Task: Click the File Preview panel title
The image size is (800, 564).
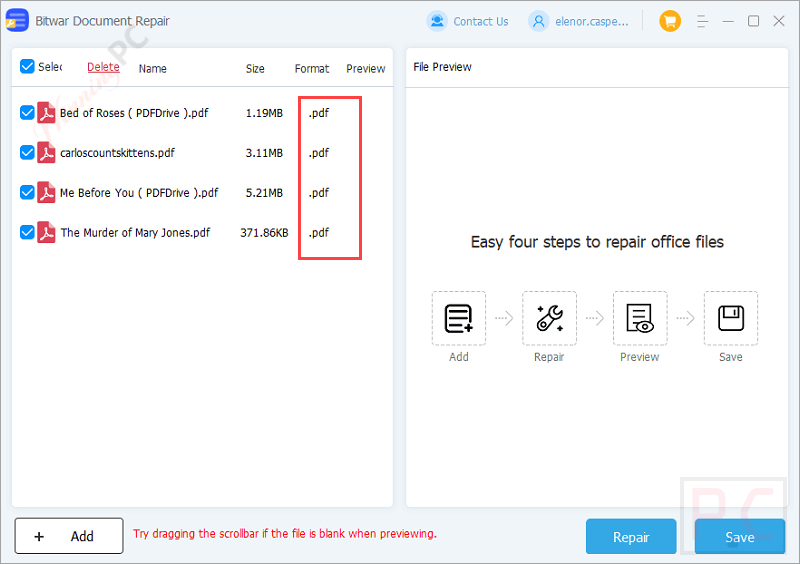Action: coord(442,67)
